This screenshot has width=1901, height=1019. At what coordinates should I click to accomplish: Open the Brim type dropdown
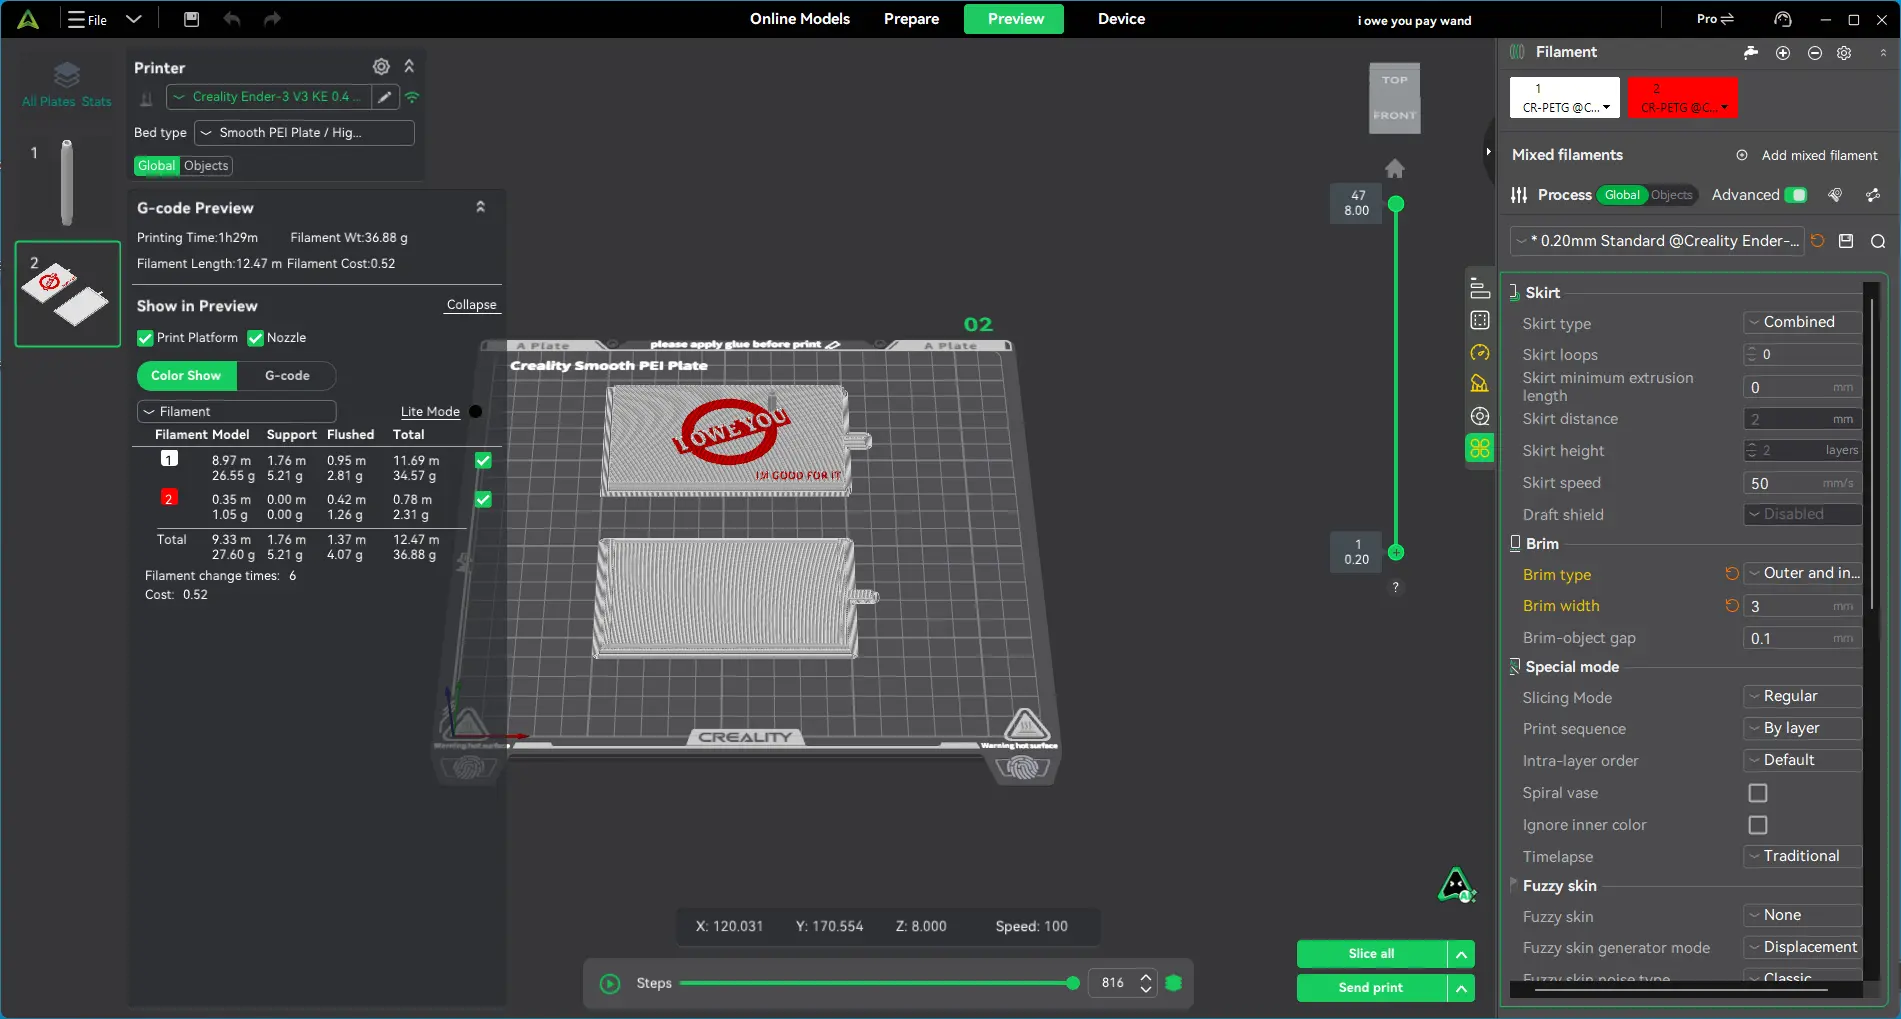click(x=1803, y=573)
